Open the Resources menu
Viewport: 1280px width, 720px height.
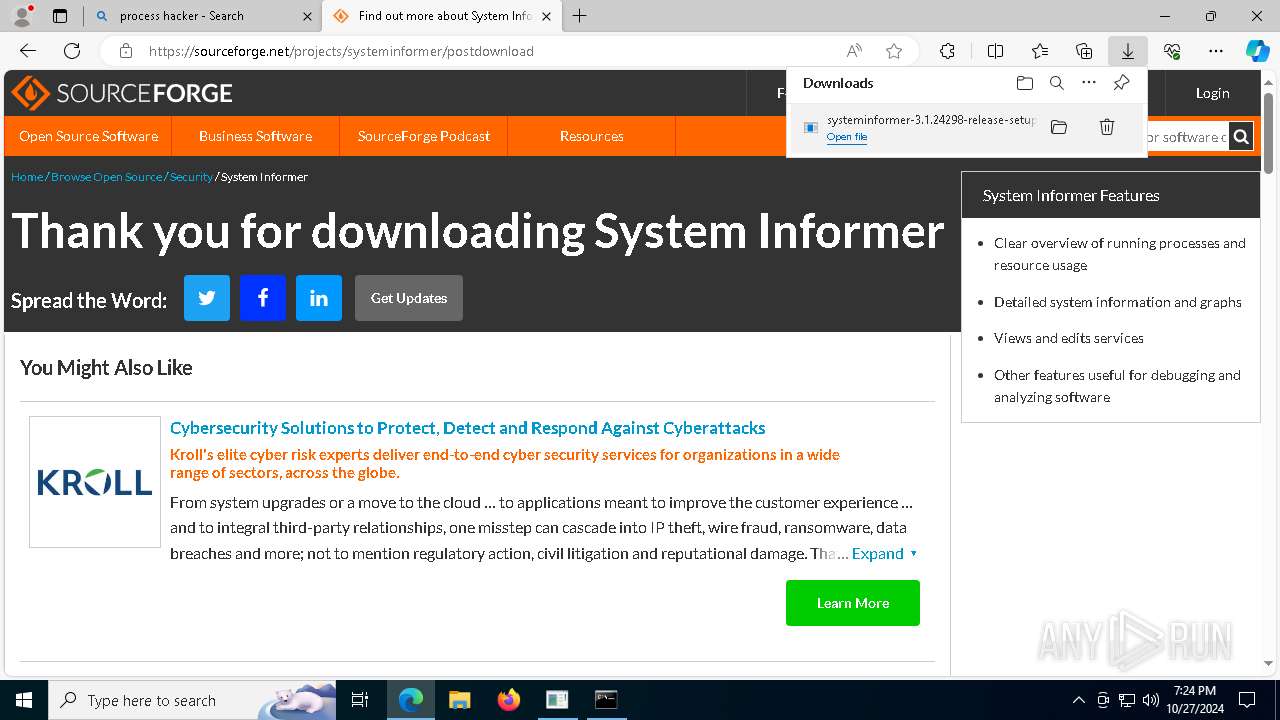coord(592,136)
